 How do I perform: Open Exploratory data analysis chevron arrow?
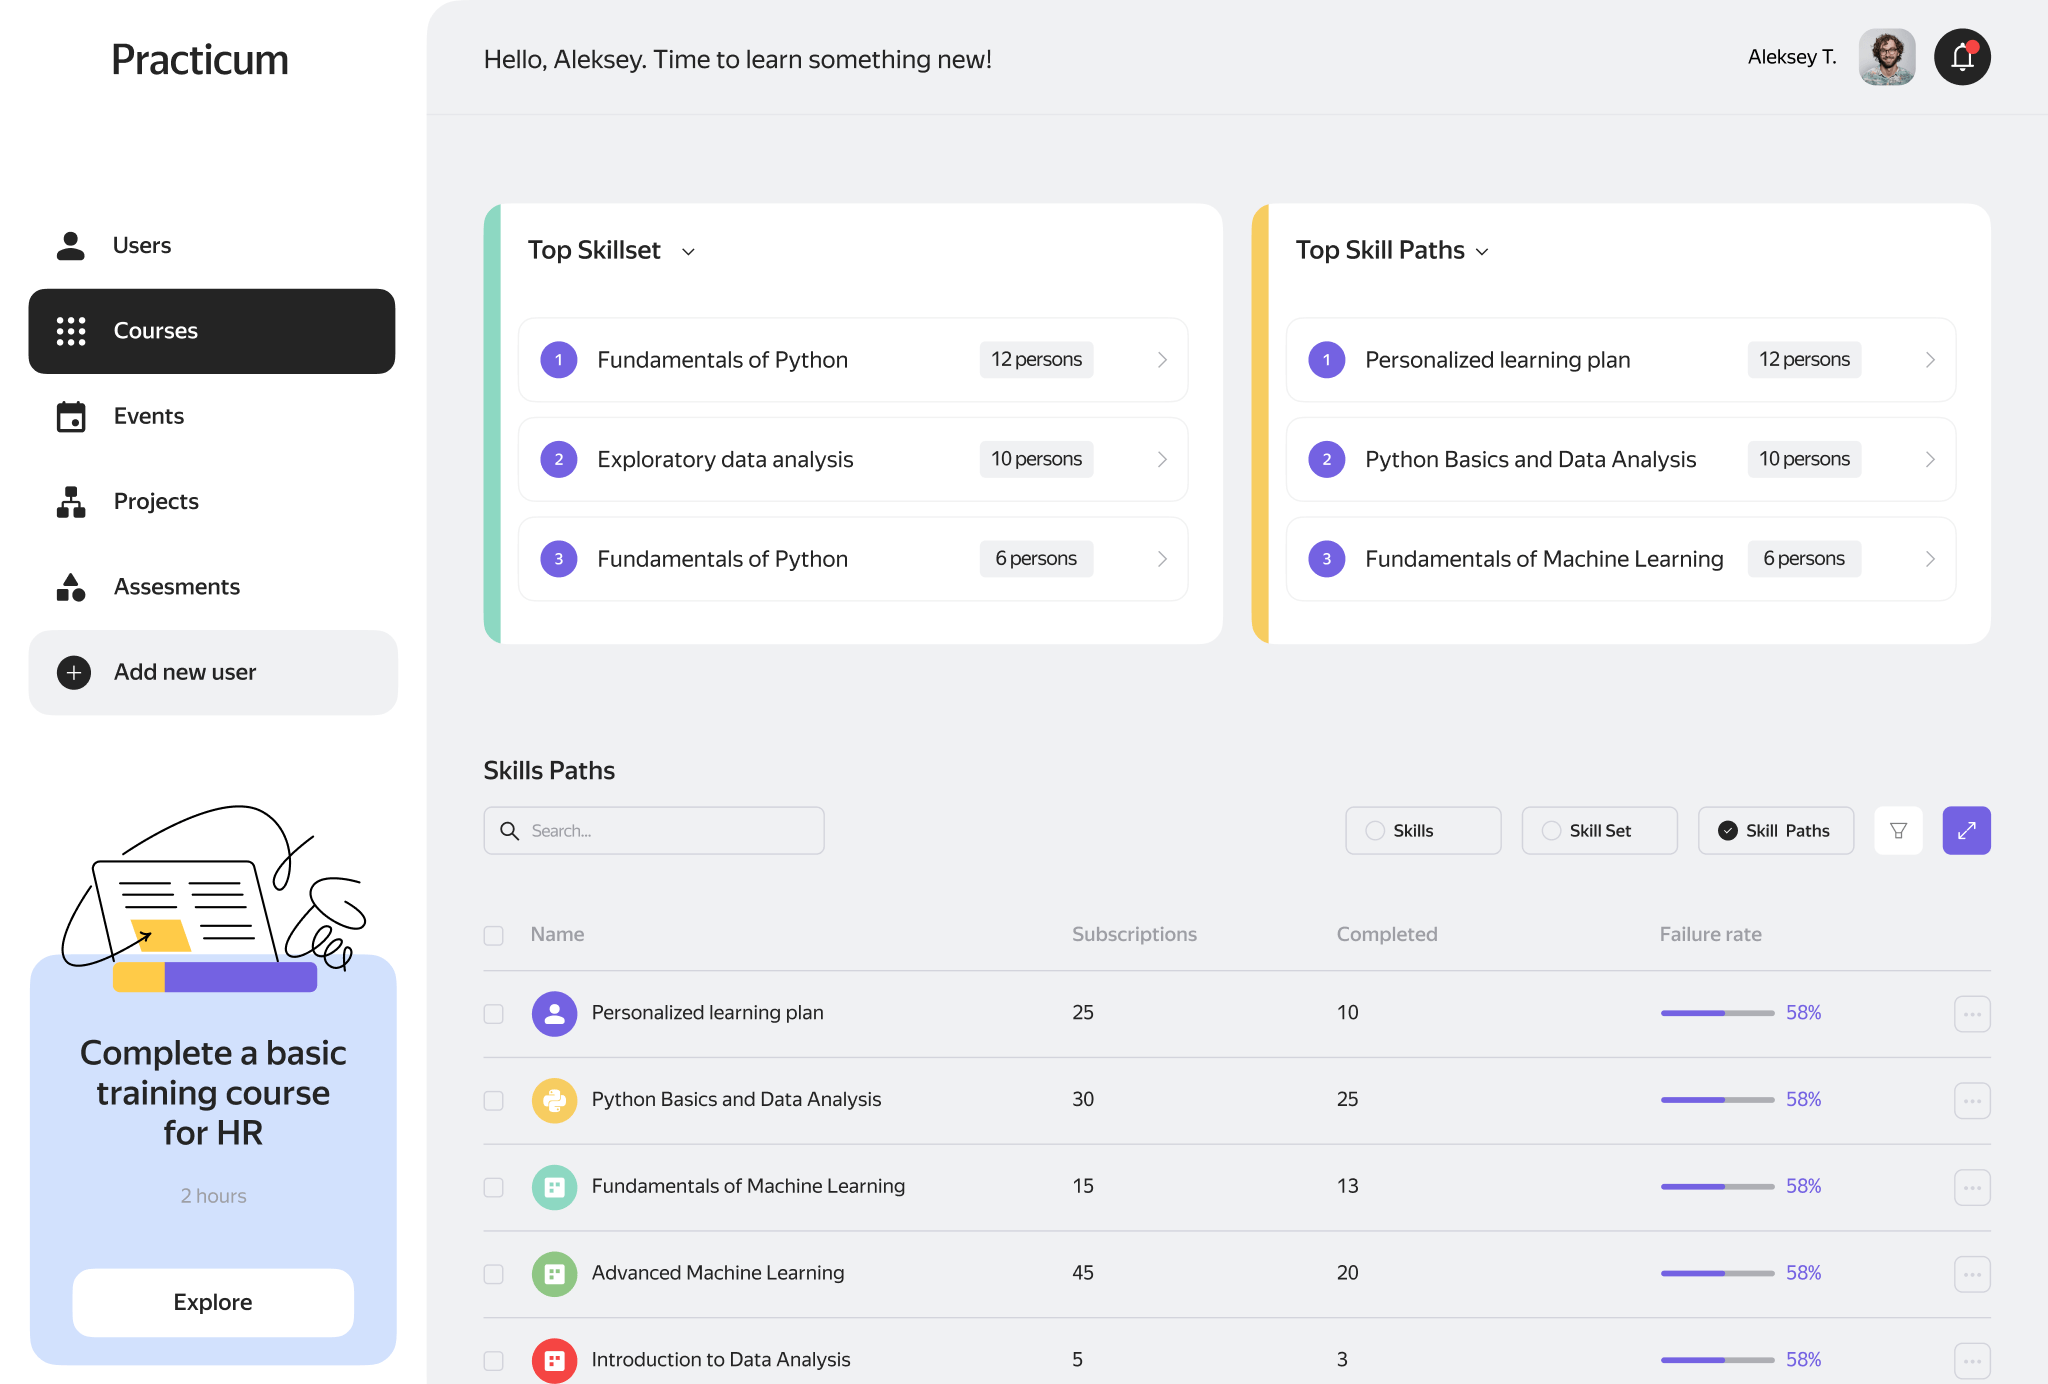[1162, 459]
